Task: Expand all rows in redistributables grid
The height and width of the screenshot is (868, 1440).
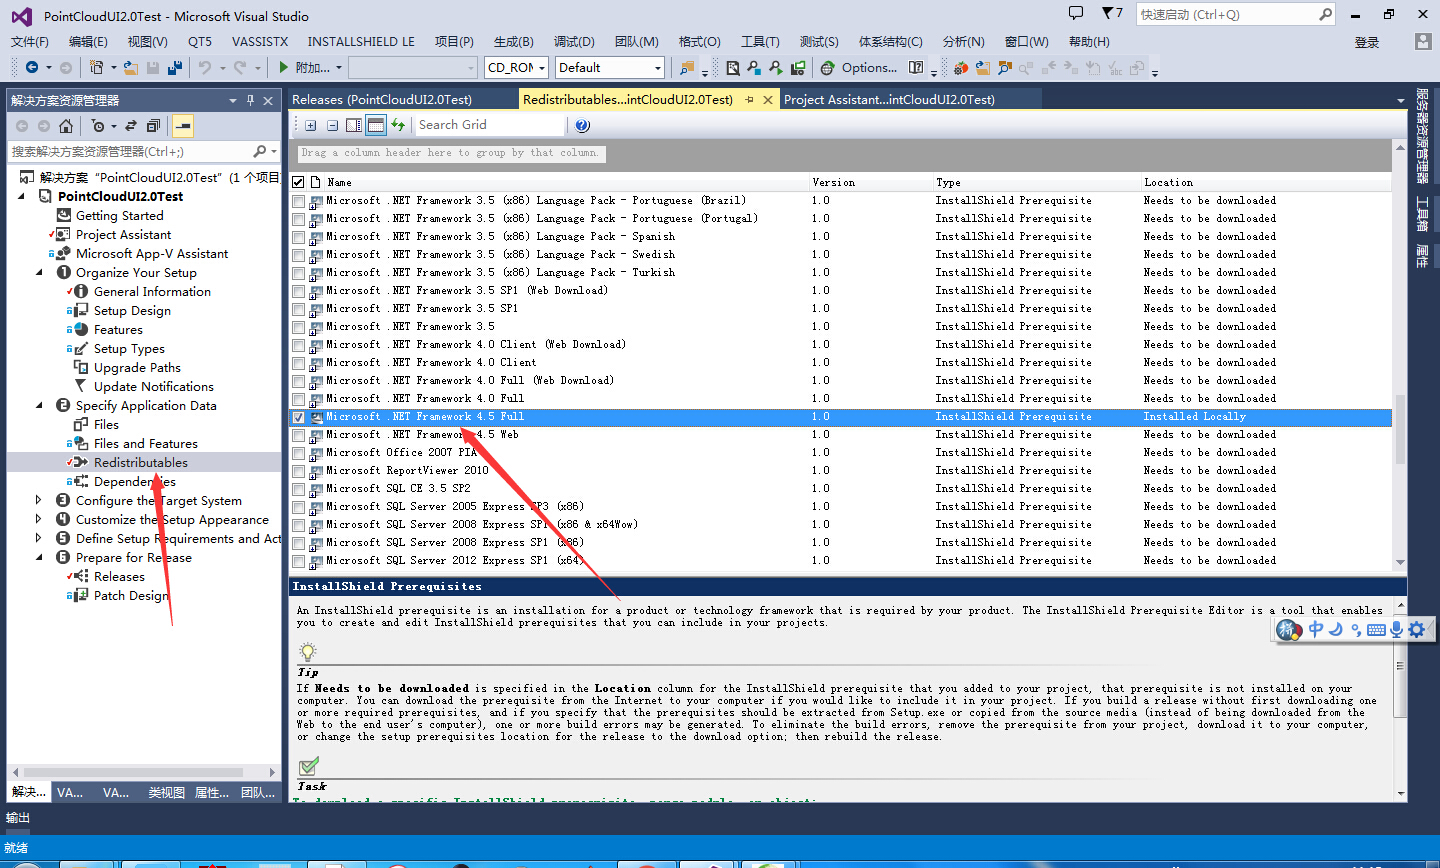Action: click(x=311, y=125)
